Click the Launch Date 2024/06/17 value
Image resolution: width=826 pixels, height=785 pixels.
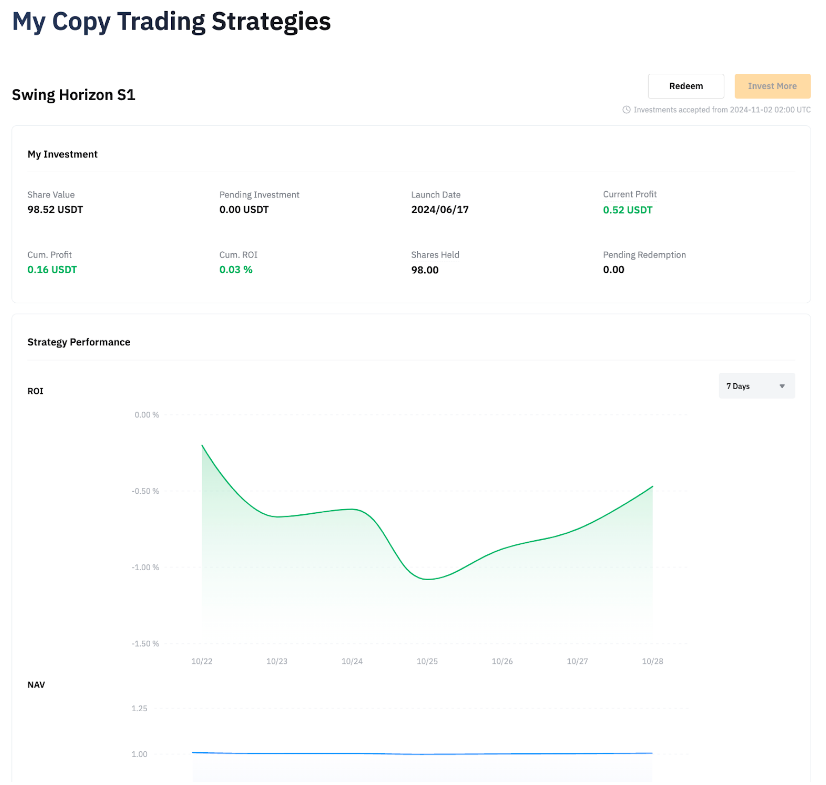tap(439, 210)
